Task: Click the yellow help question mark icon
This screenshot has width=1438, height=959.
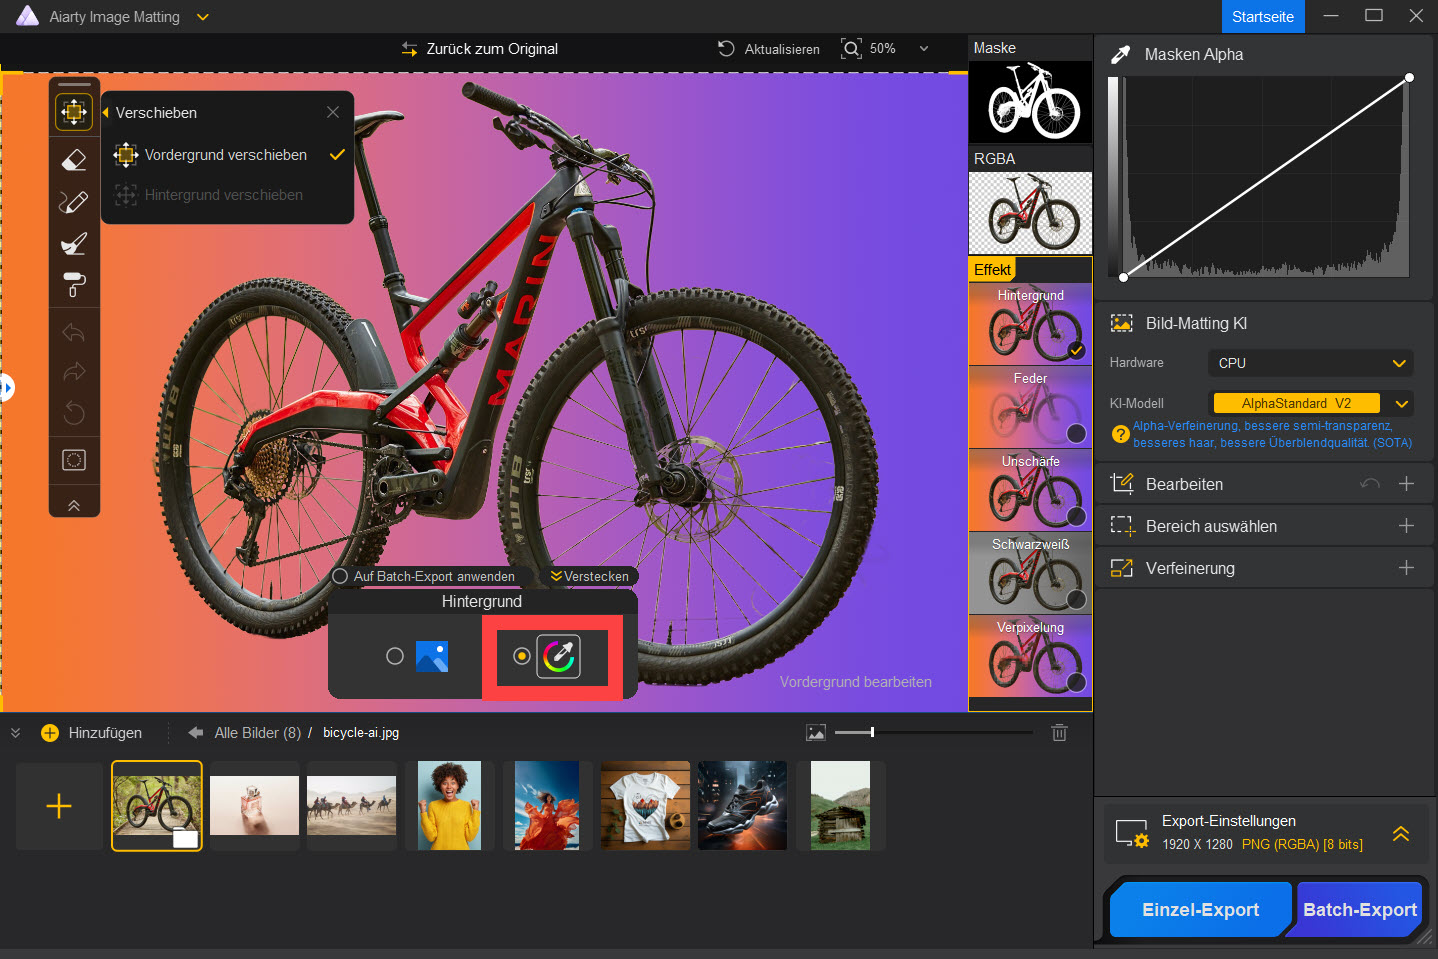Action: [1121, 434]
